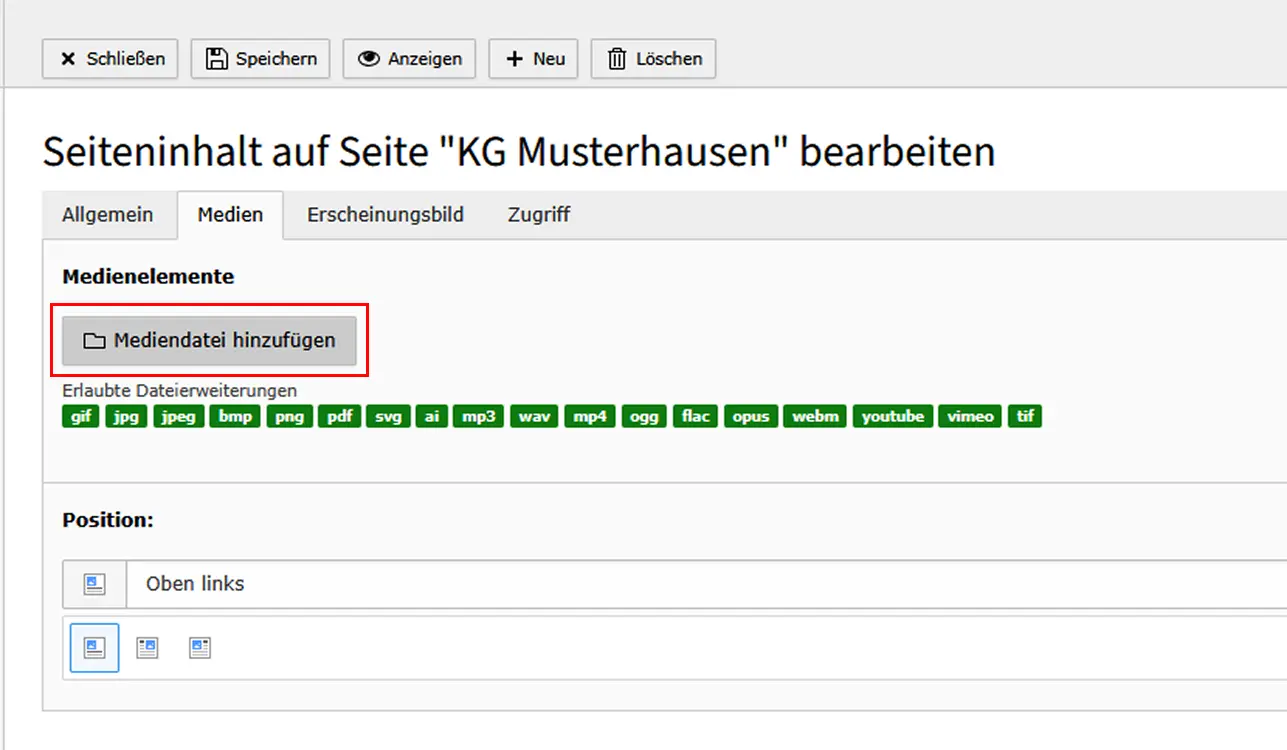Select the image-right-in-text position icon

click(147, 648)
